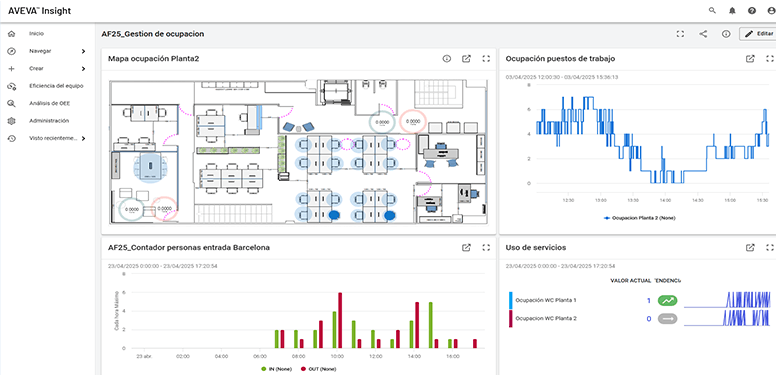Click the Editar button
Viewport: 776px width, 375px height.
pyautogui.click(x=758, y=34)
